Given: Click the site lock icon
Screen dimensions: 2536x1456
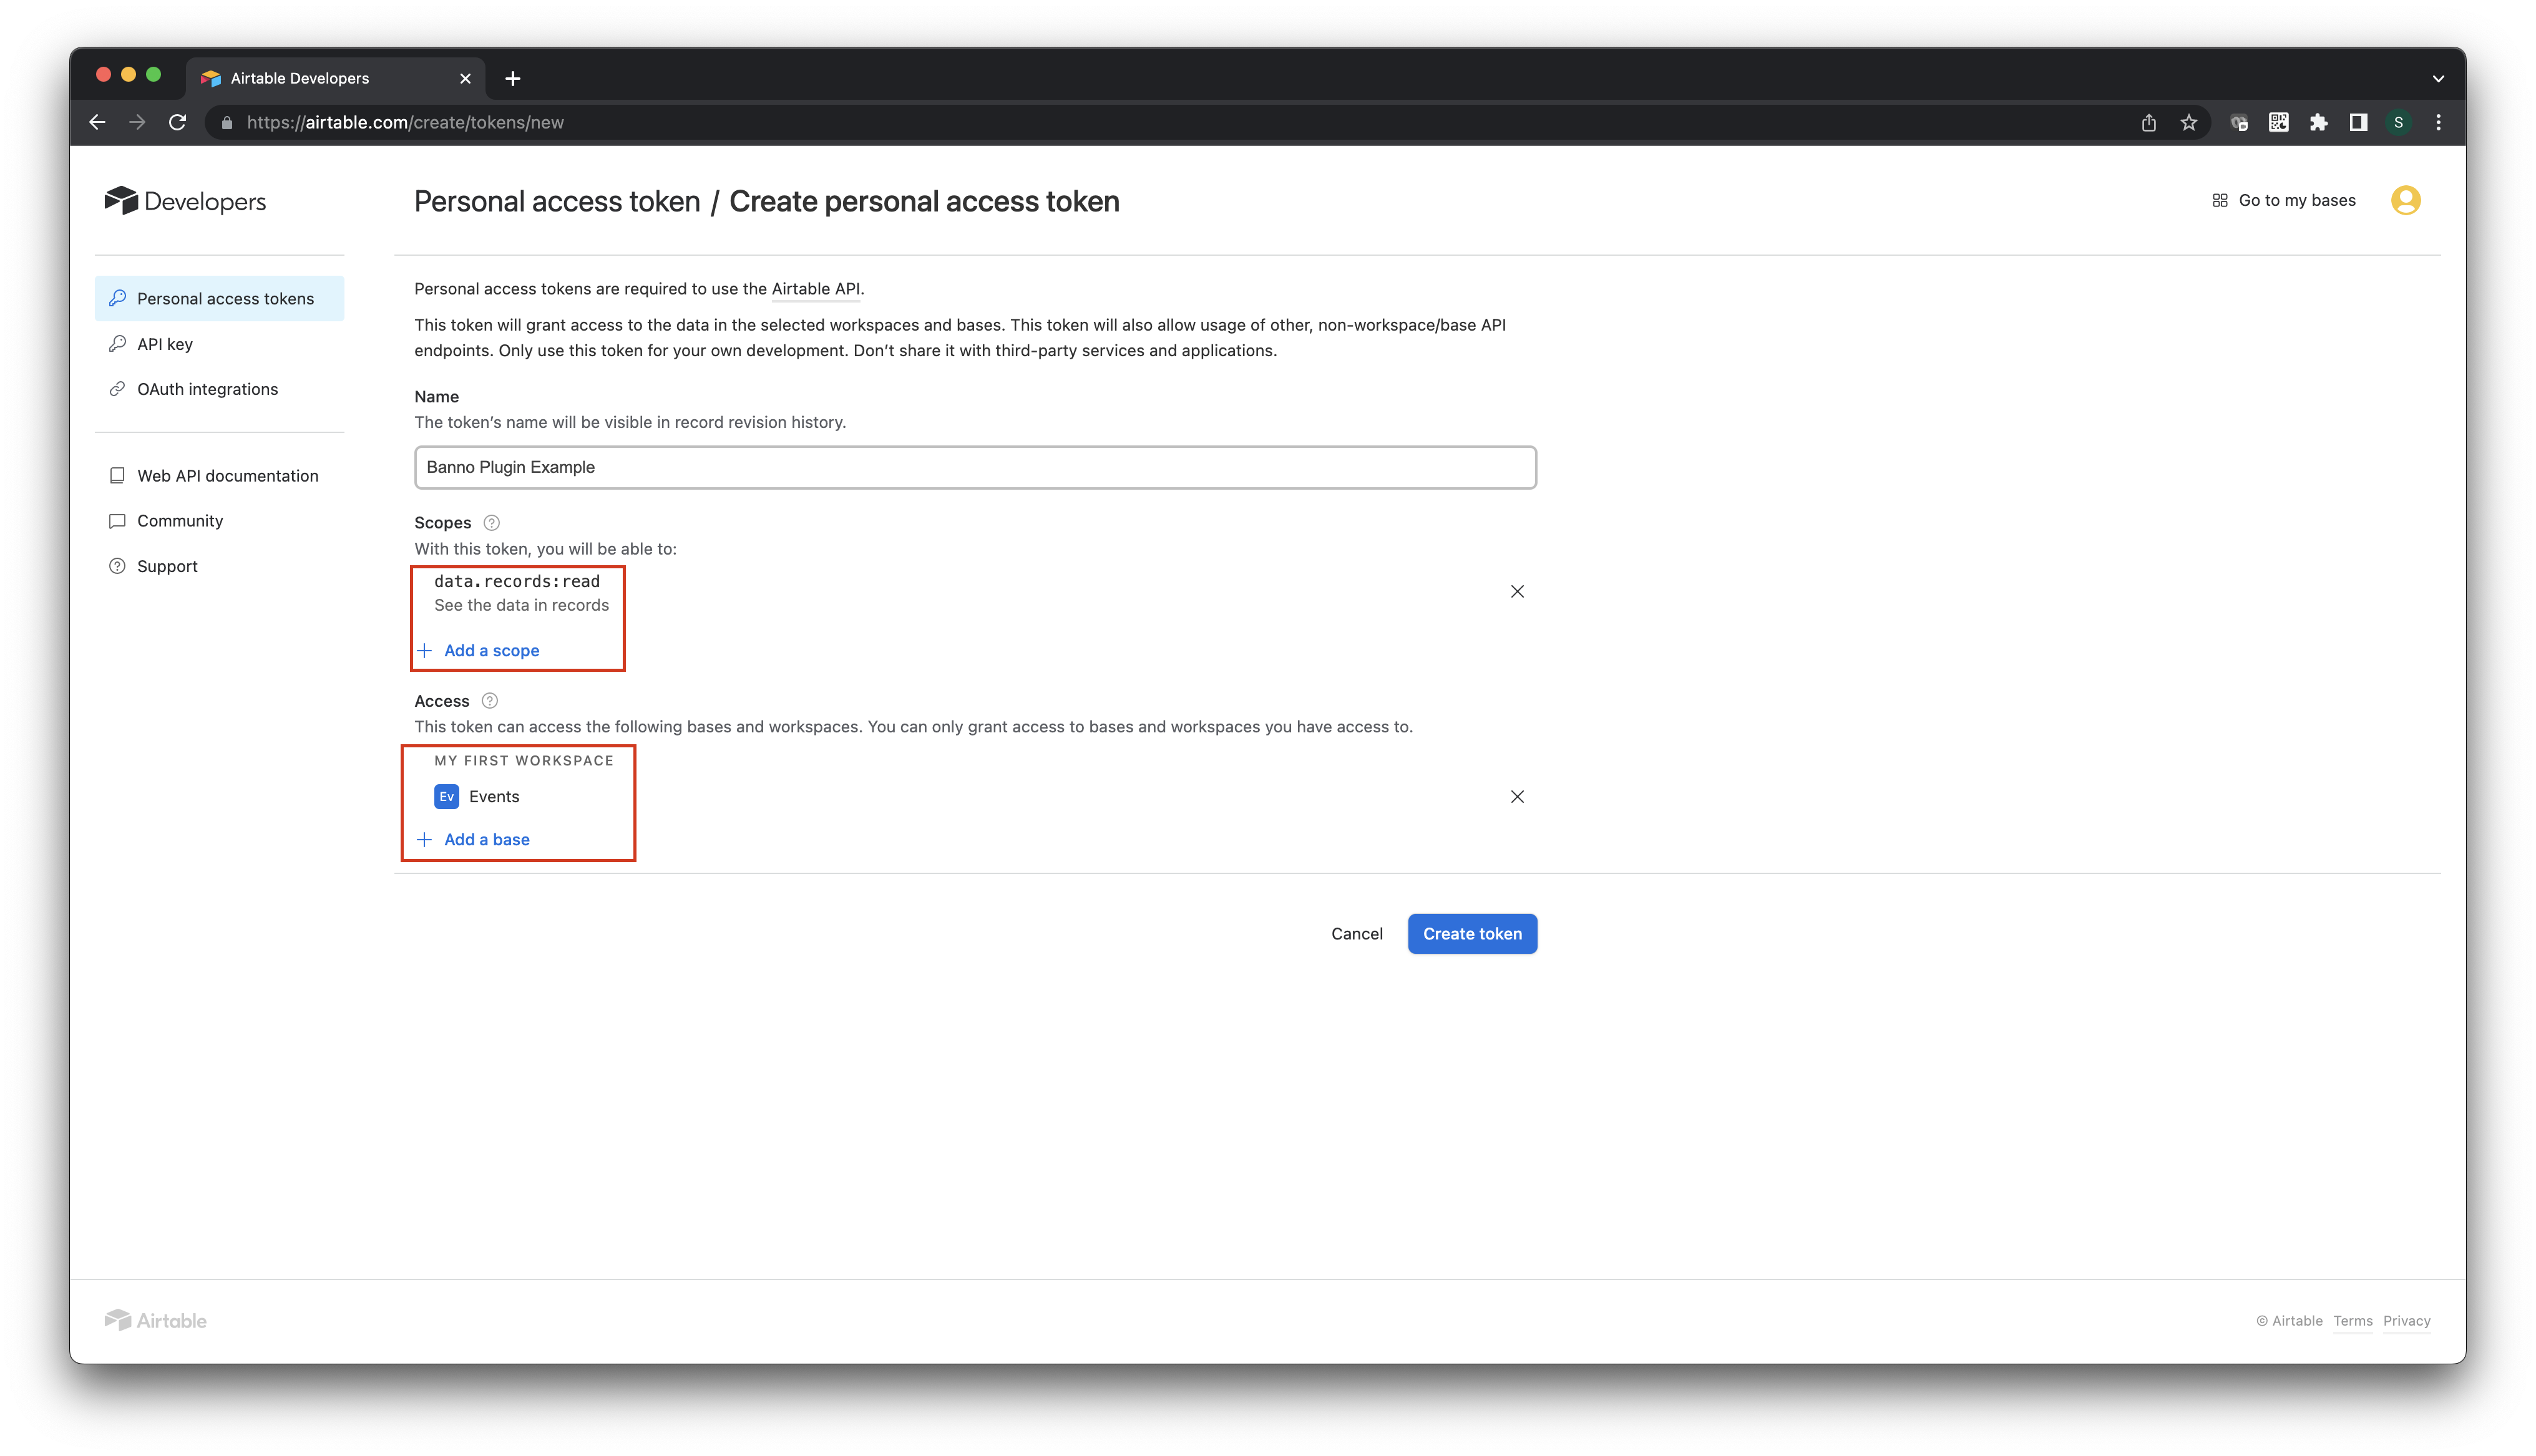Looking at the screenshot, I should (227, 122).
